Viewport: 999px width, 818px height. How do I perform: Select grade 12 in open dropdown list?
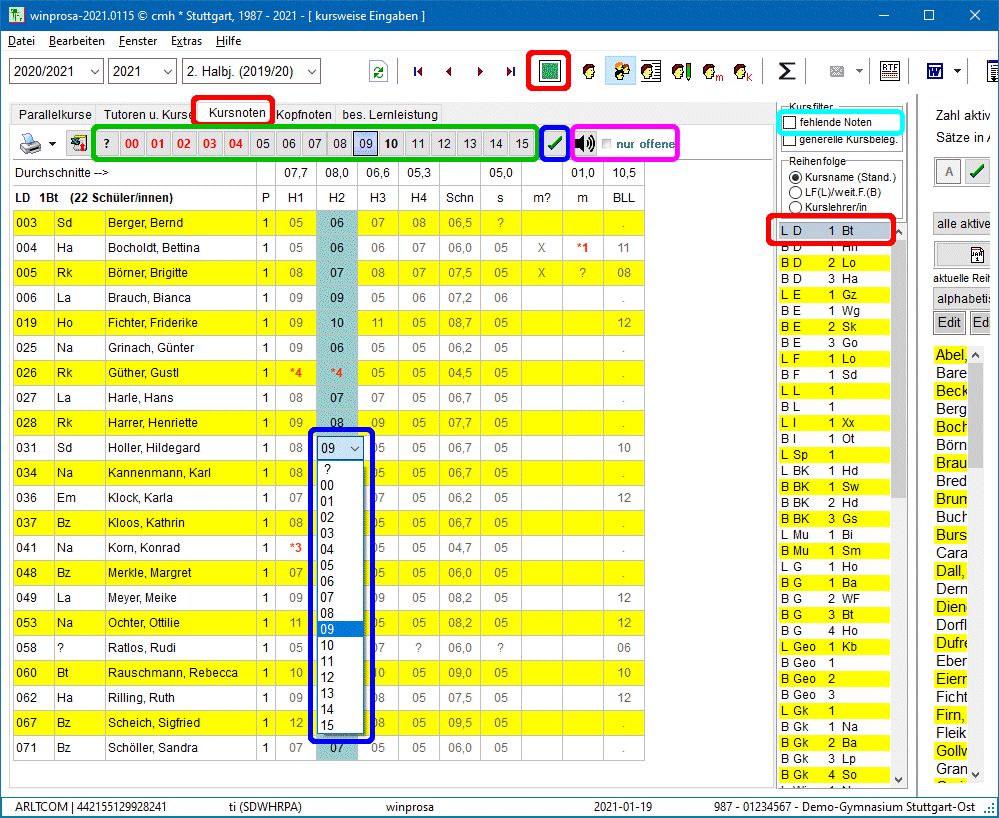(x=327, y=677)
